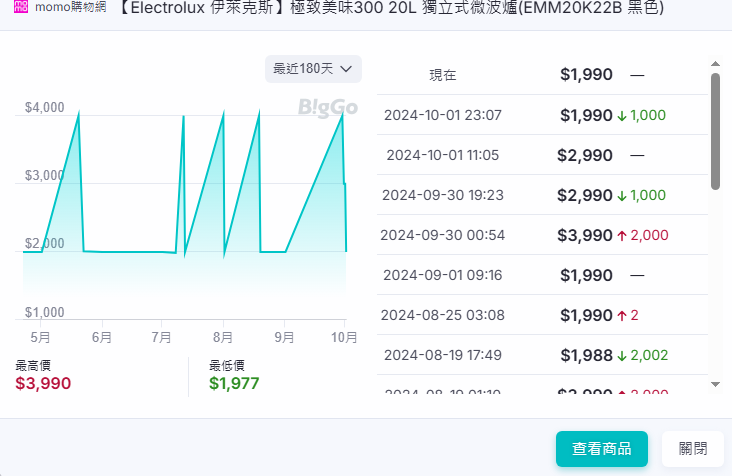Screen dimensions: 732x476
Task: Click the red up arrow for 2024-09-30 00:54
Action: click(622, 236)
